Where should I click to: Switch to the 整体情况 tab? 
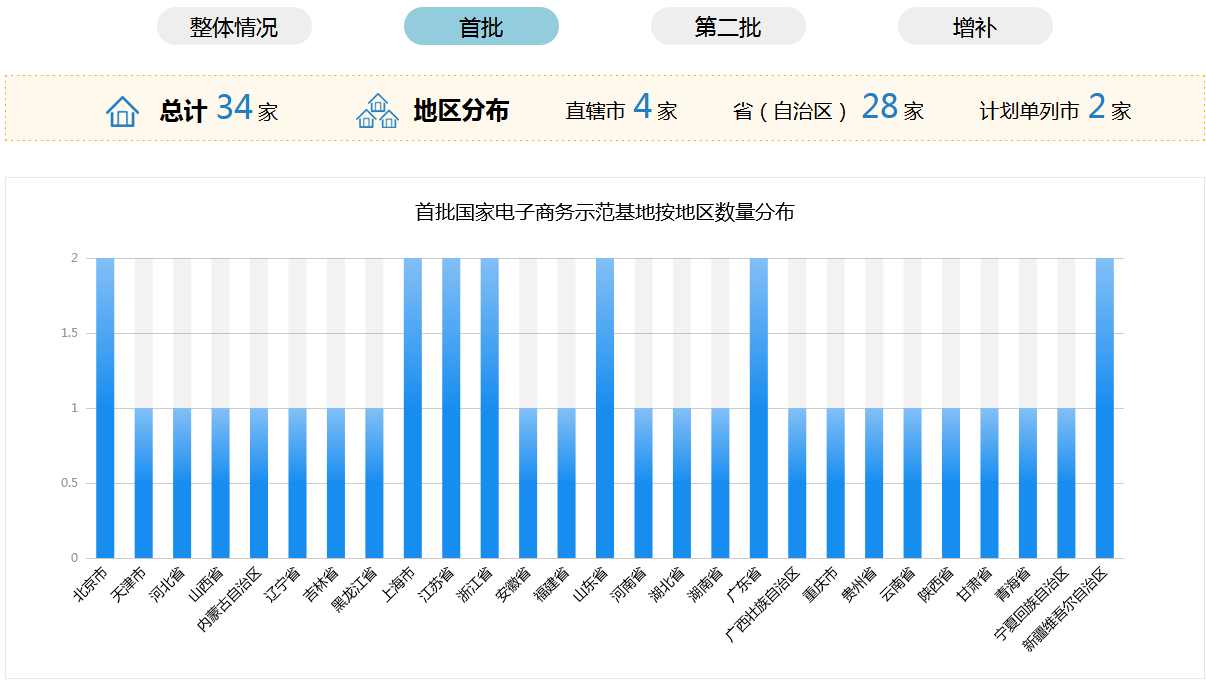pyautogui.click(x=234, y=27)
